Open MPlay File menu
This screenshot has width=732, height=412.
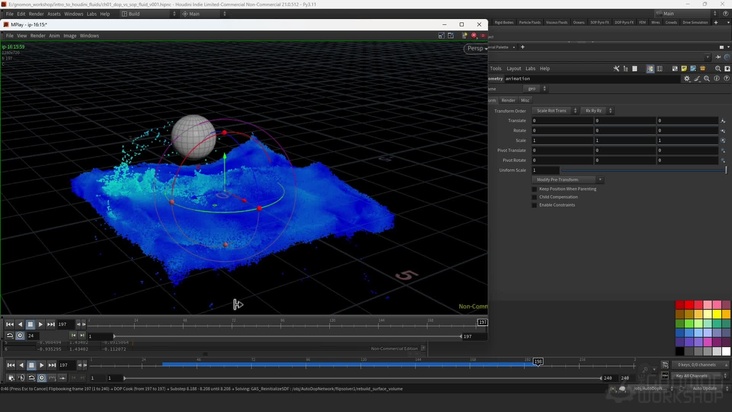tap(9, 35)
